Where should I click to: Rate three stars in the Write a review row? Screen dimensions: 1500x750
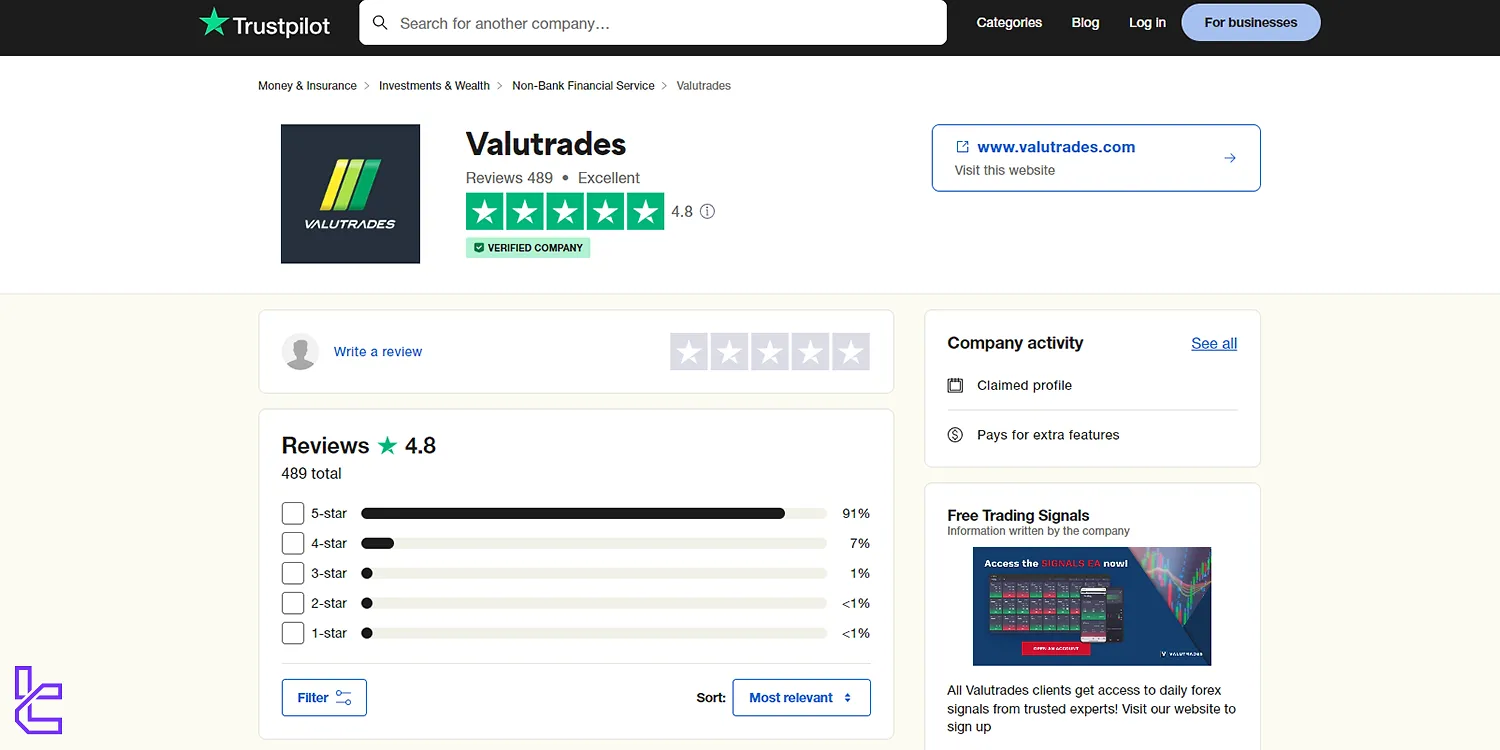coord(770,352)
